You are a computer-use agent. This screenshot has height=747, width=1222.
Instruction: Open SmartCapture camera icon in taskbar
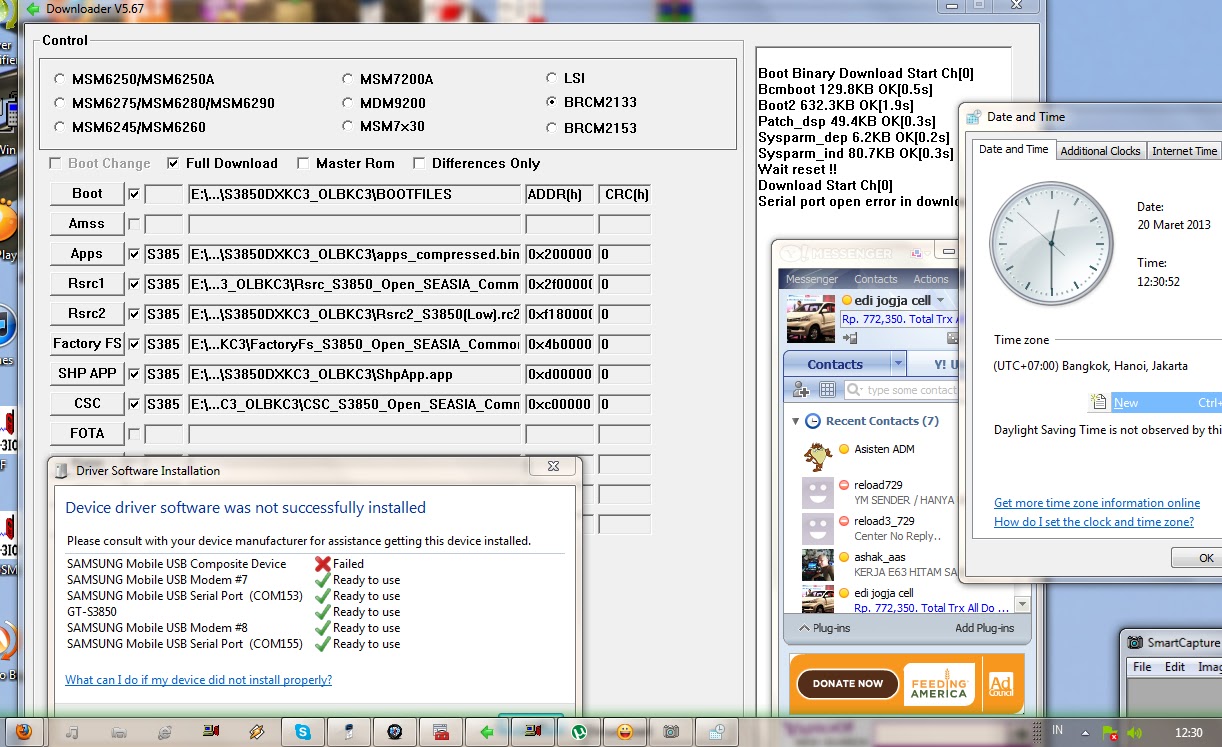(671, 731)
